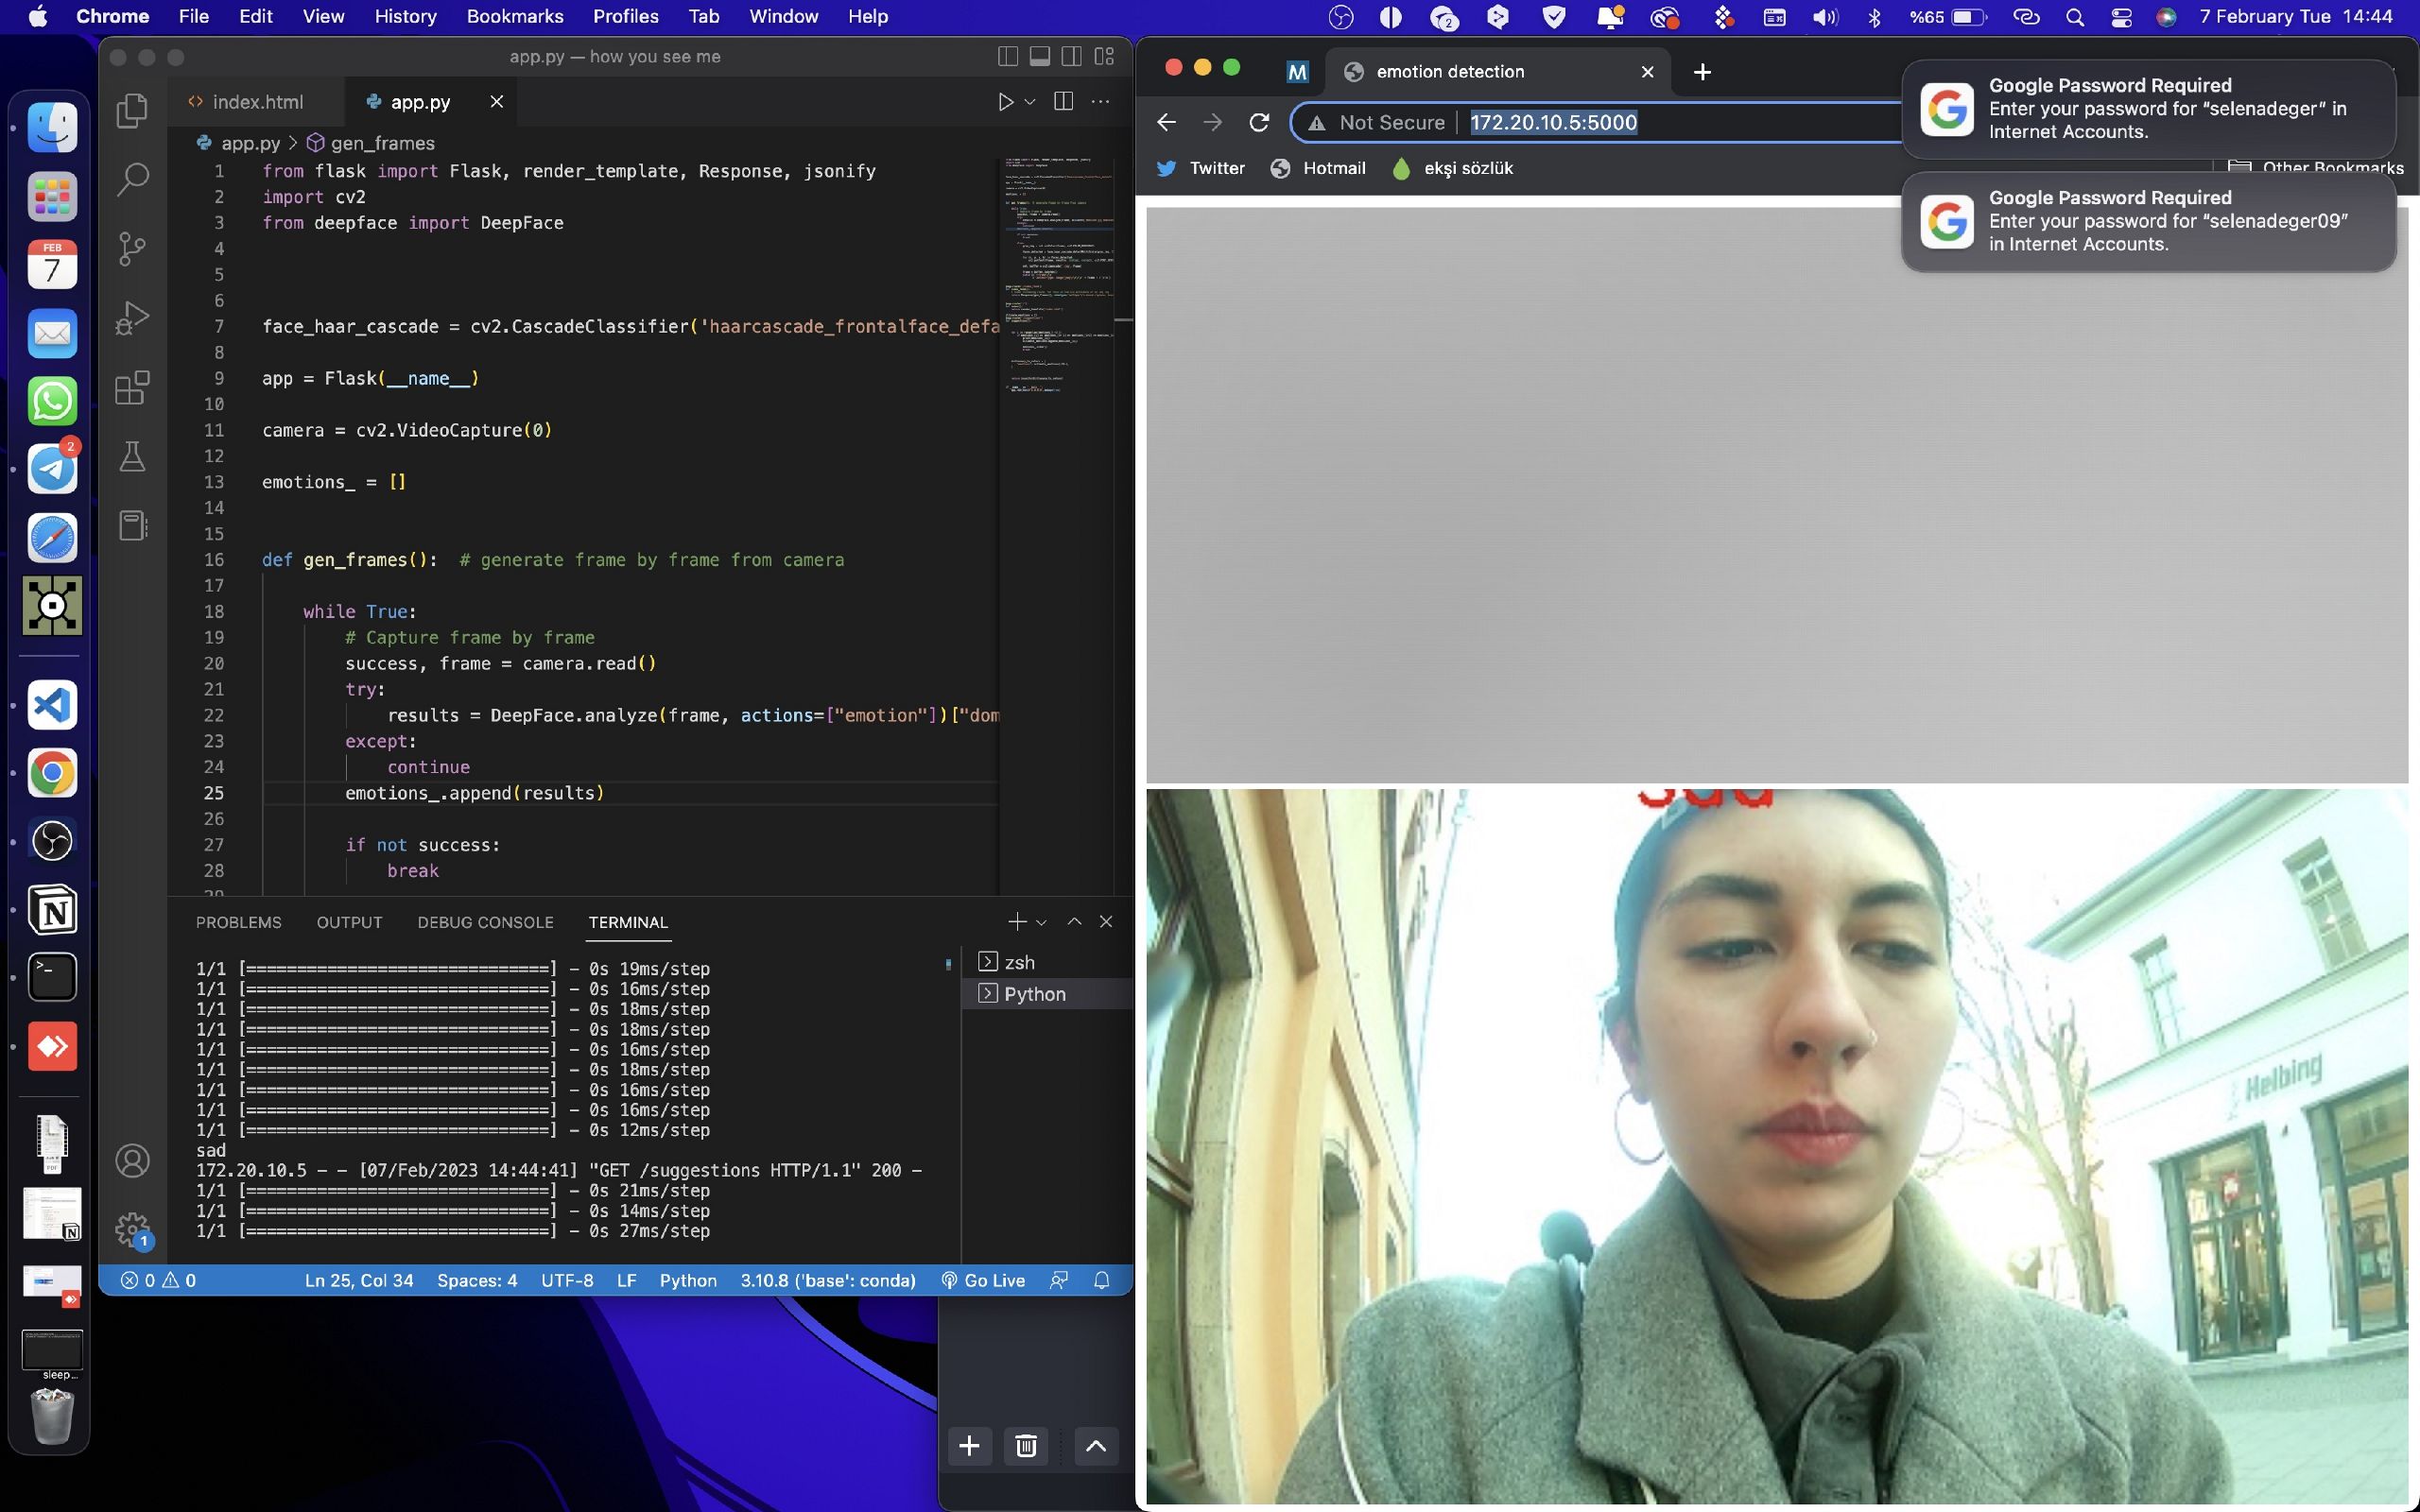Open the Profiles menu in menu bar
The height and width of the screenshot is (1512, 2420).
(x=625, y=16)
